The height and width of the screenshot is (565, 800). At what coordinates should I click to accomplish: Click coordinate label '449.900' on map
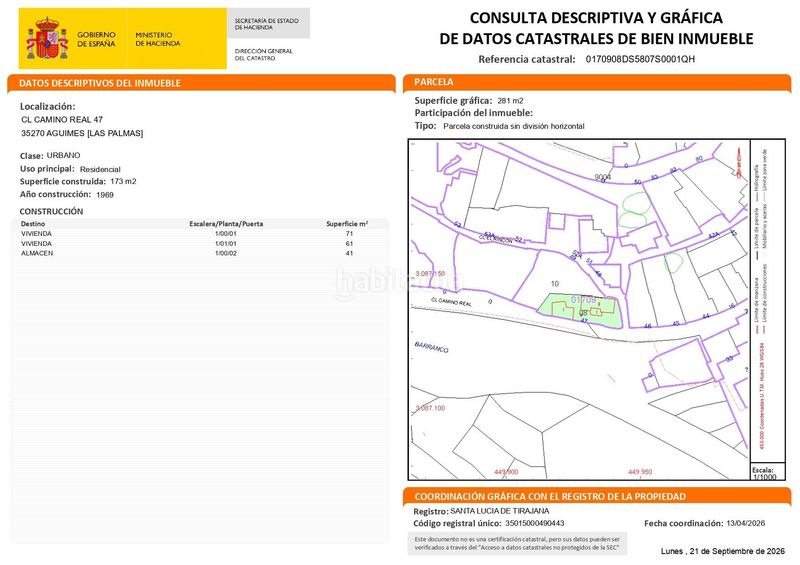(506, 472)
